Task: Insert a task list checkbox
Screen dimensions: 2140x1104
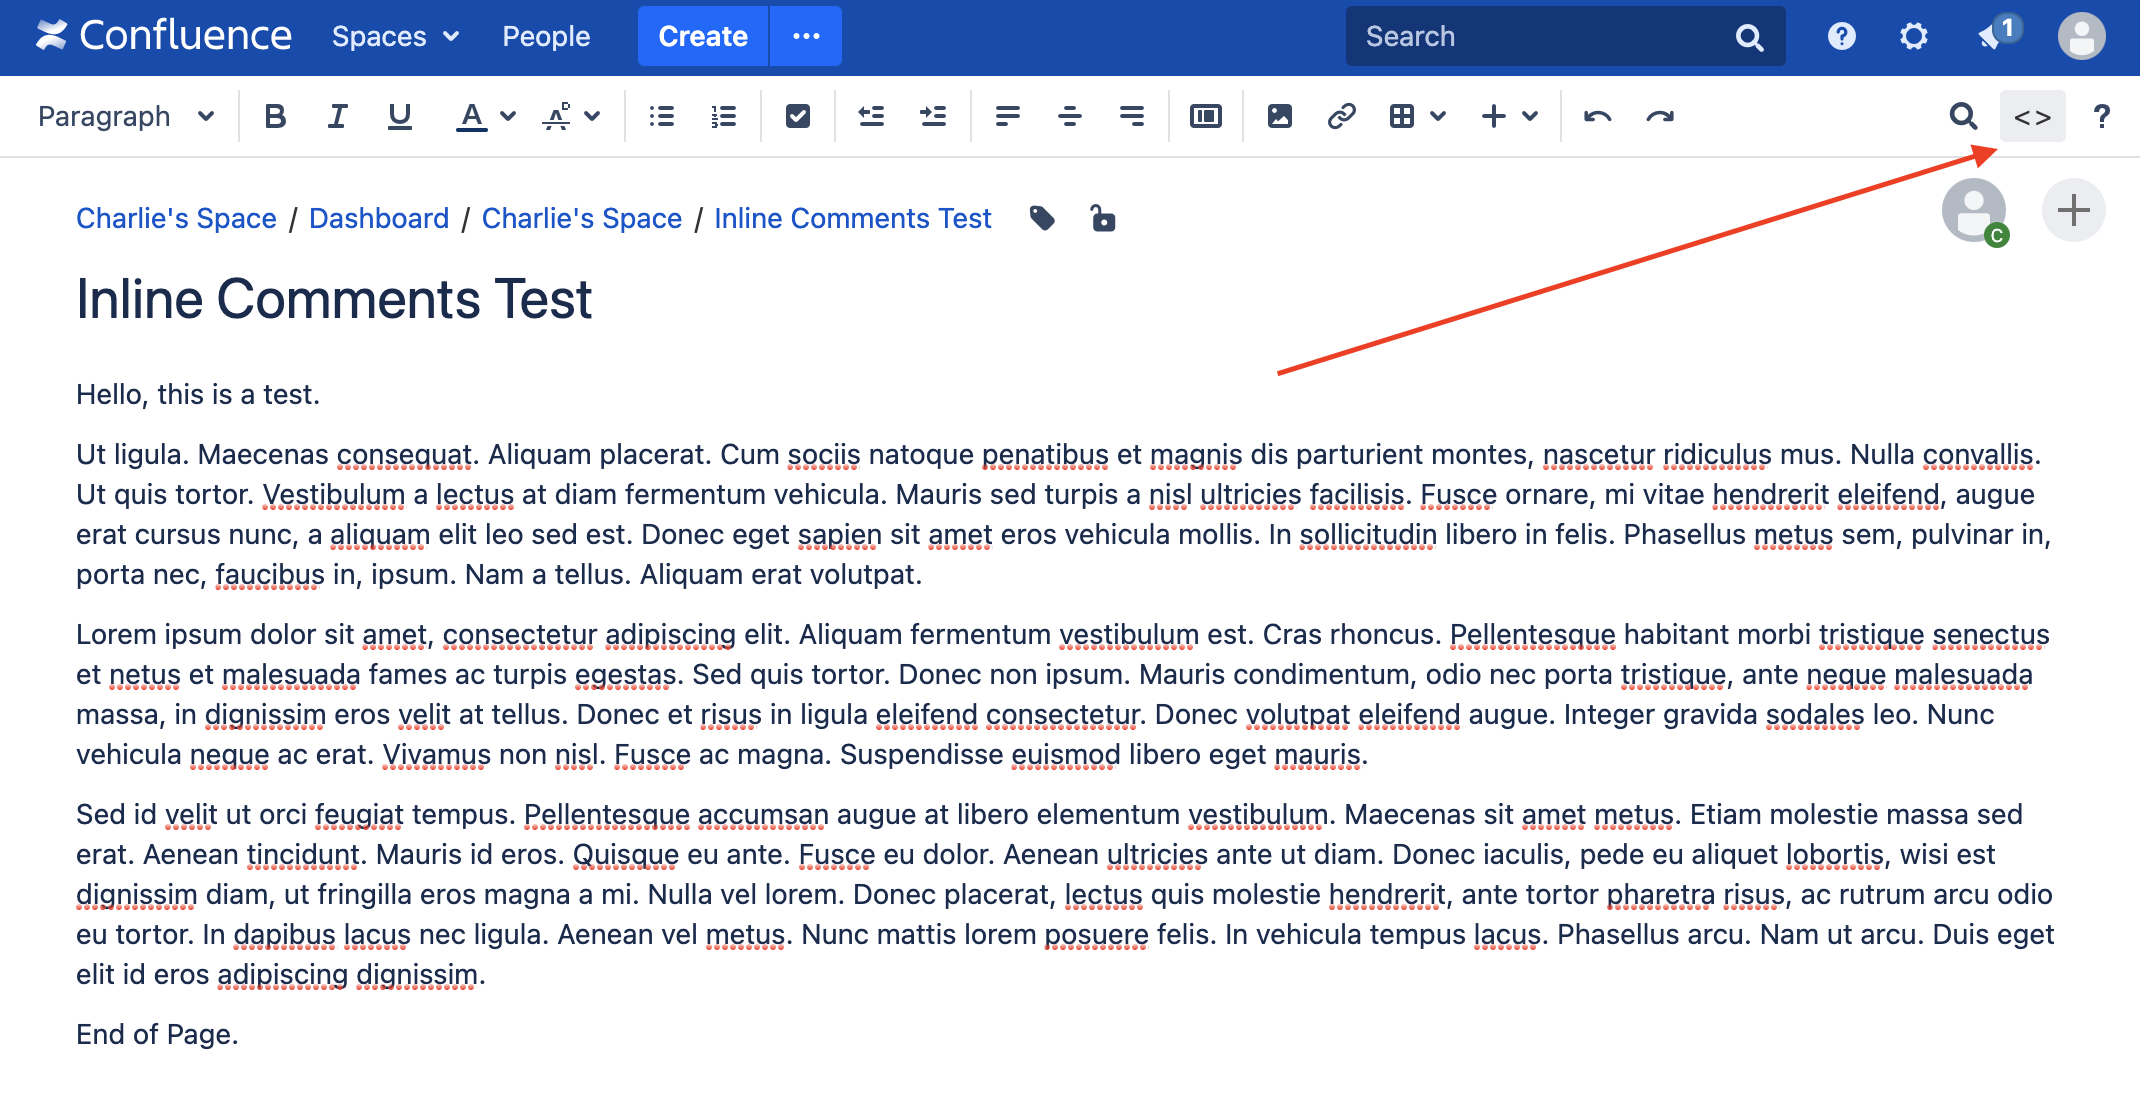Action: coord(797,117)
